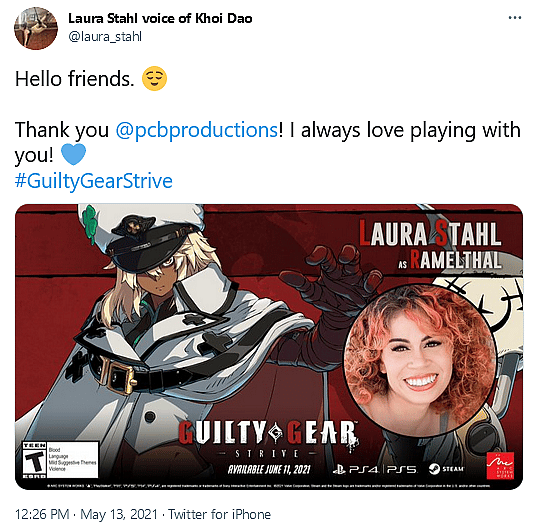Image resolution: width=535 pixels, height=527 pixels.
Task: Click the PS4 logo in the banner
Action: [x=356, y=470]
